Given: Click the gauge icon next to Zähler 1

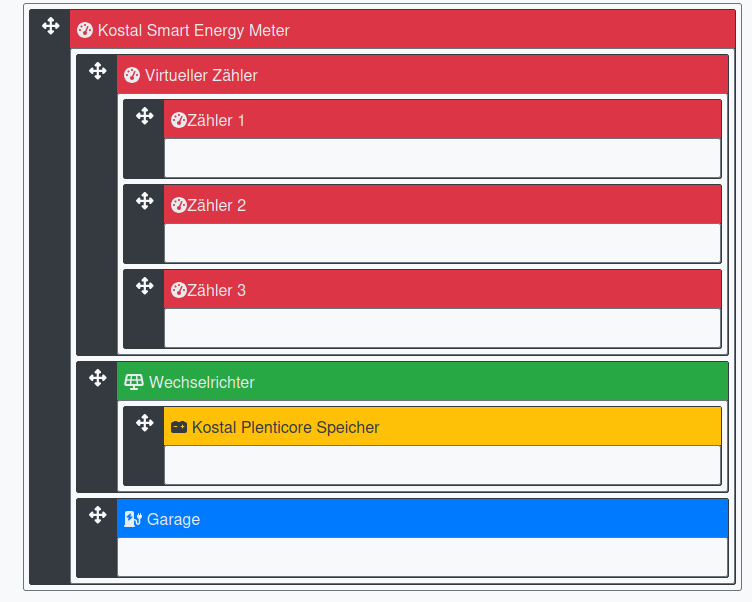Looking at the screenshot, I should pos(179,120).
